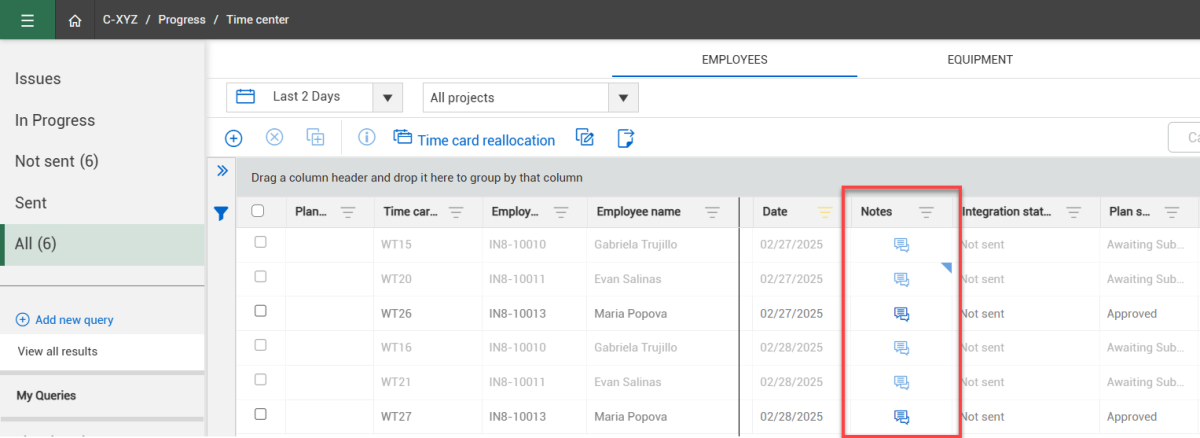Click the add new time card icon
Viewport: 1200px width, 438px height.
pyautogui.click(x=233, y=138)
